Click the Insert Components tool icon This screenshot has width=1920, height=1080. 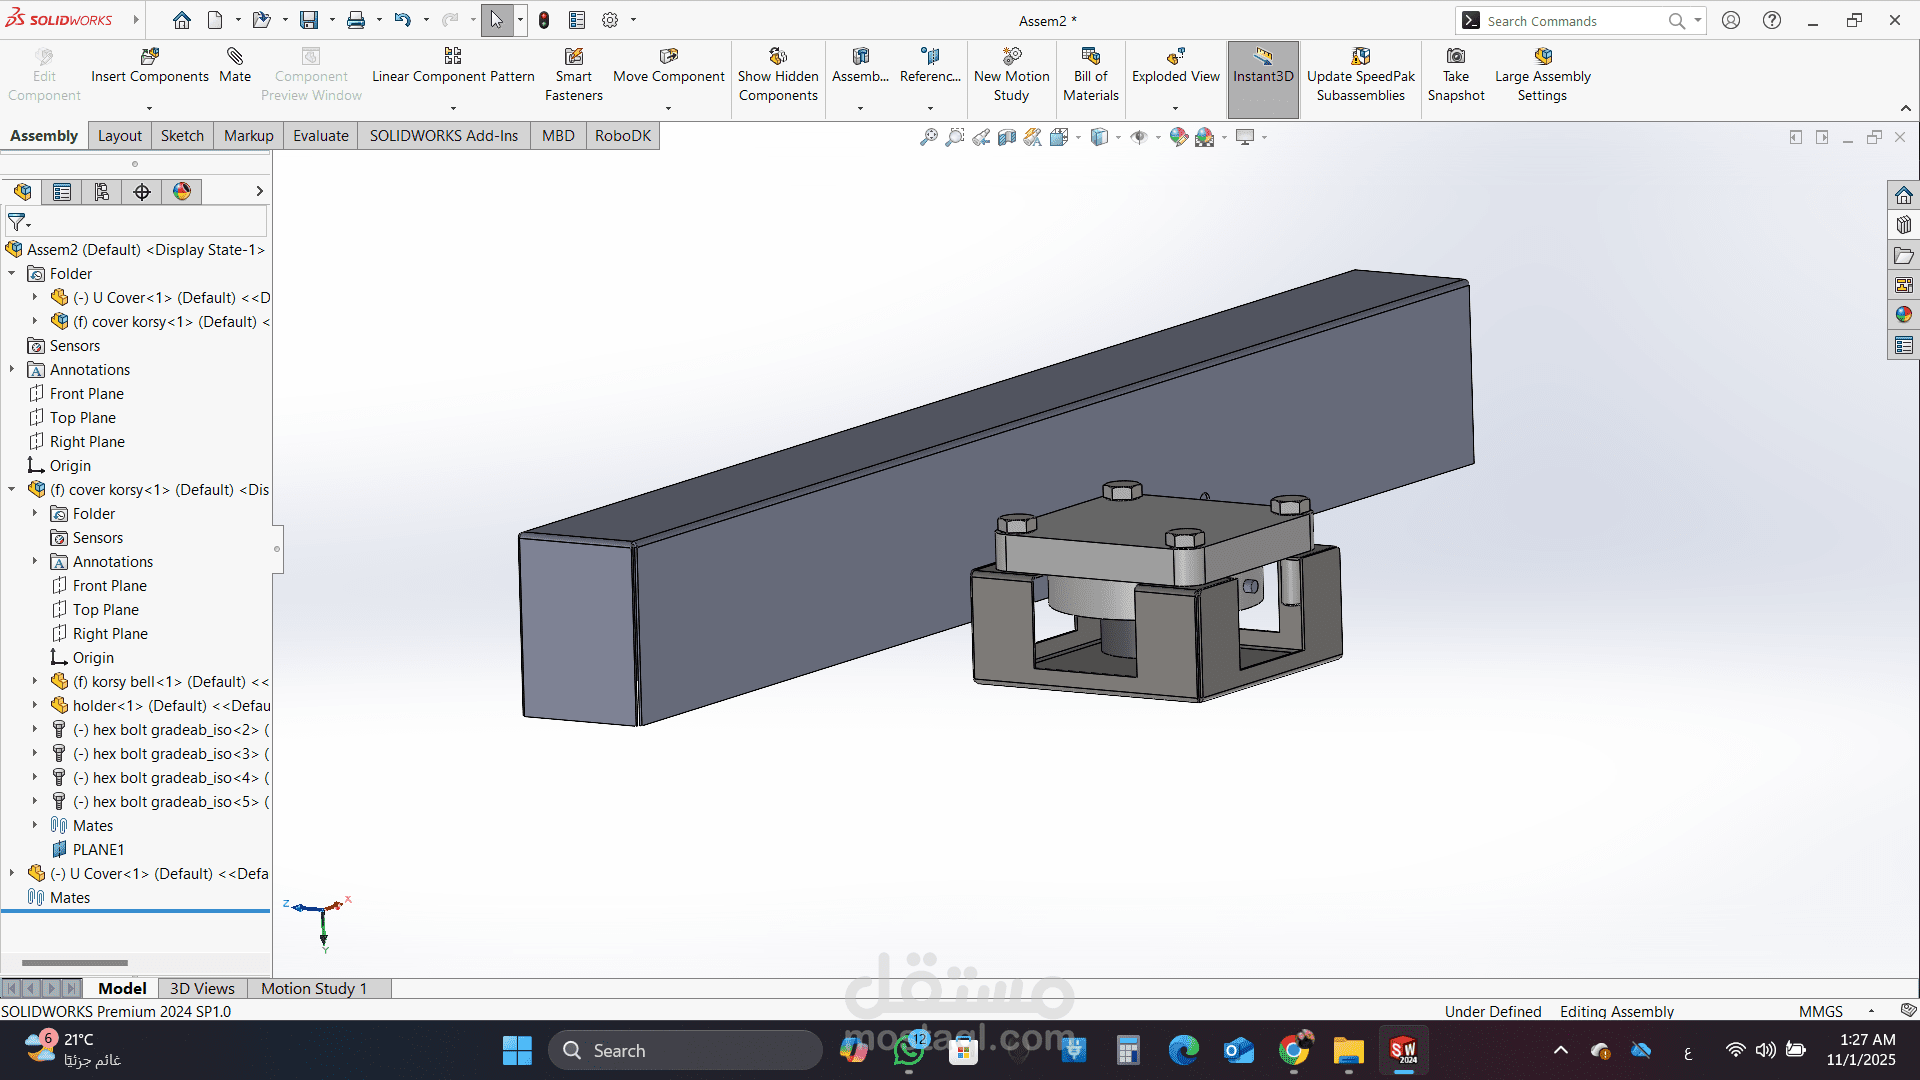tap(150, 56)
